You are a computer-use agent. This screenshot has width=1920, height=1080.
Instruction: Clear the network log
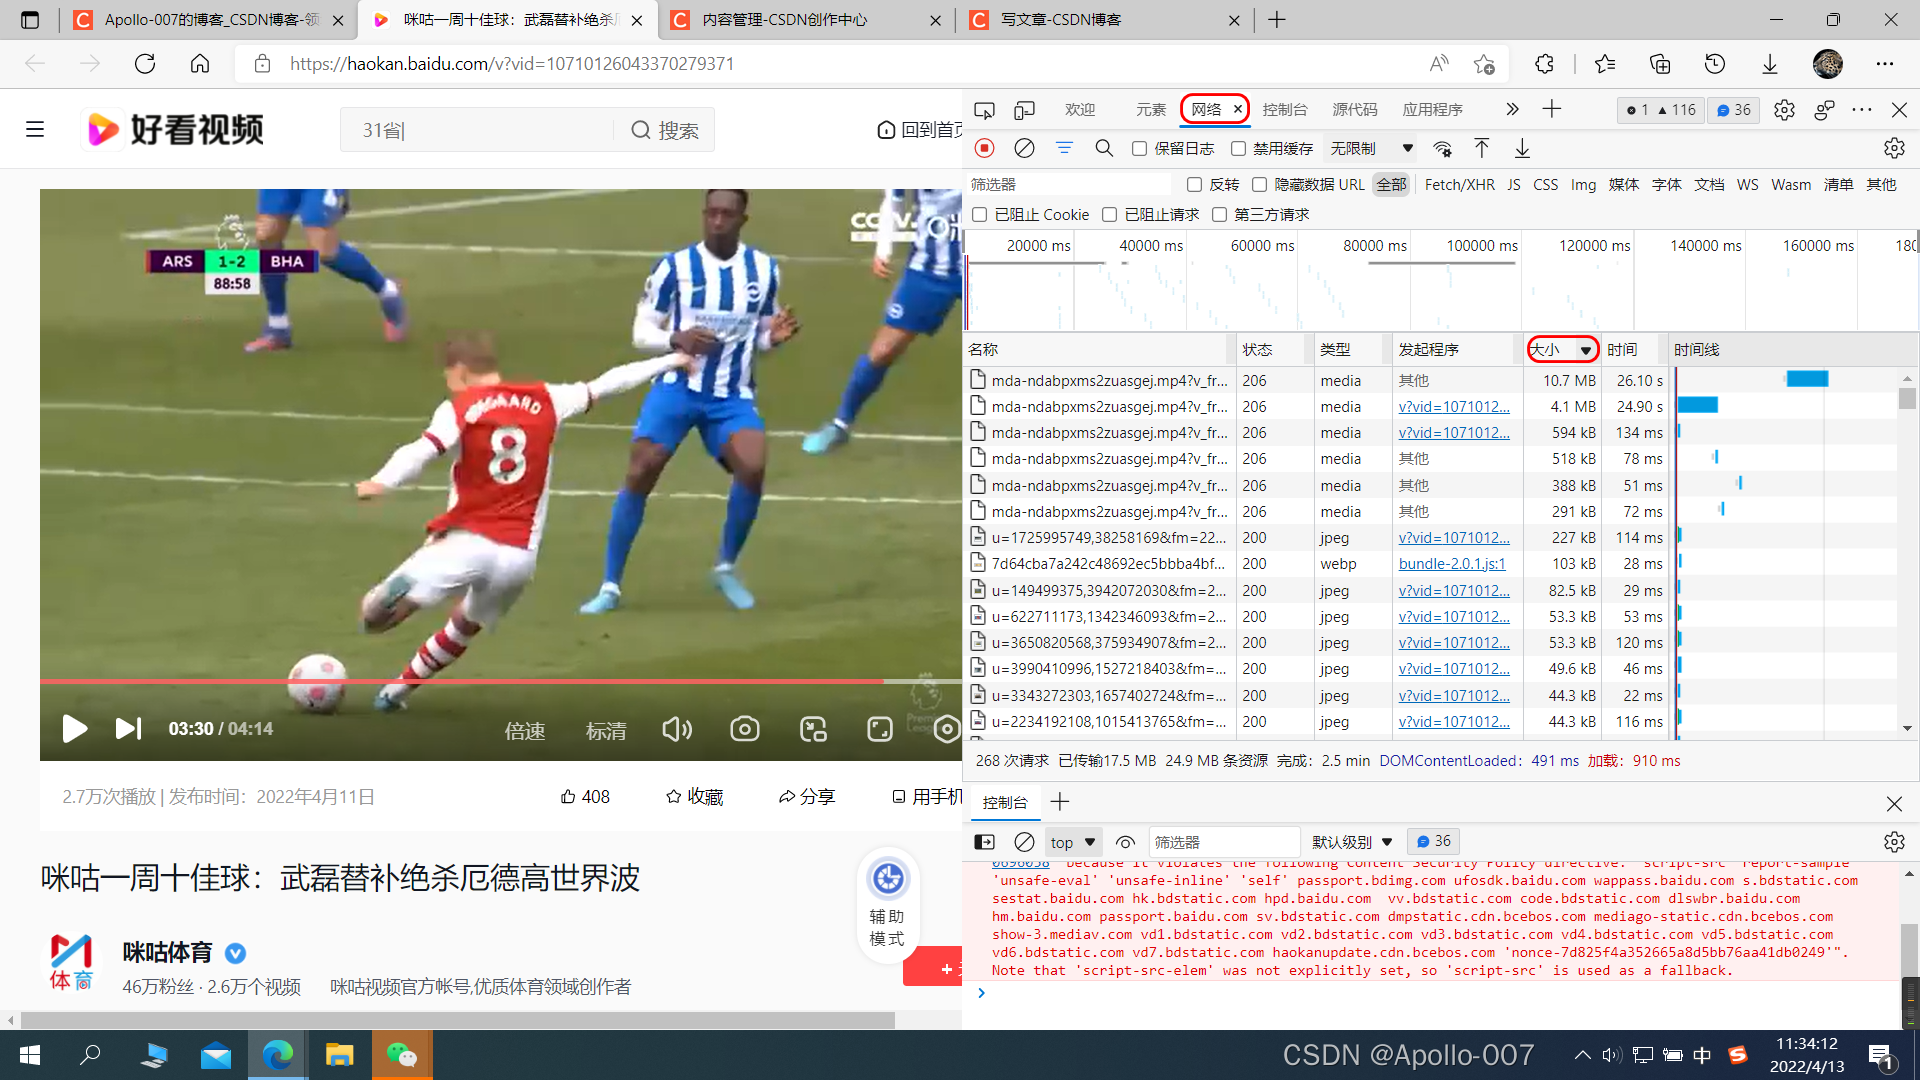(x=1024, y=148)
